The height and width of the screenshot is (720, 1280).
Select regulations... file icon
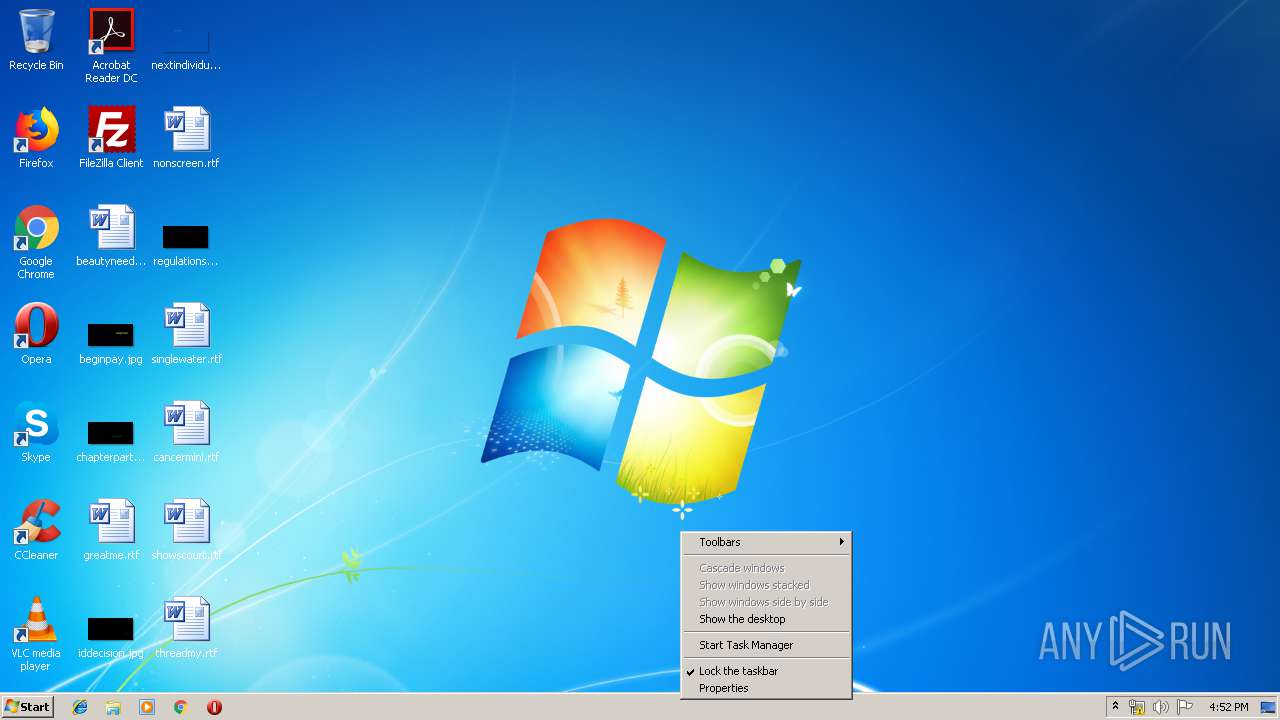click(186, 244)
